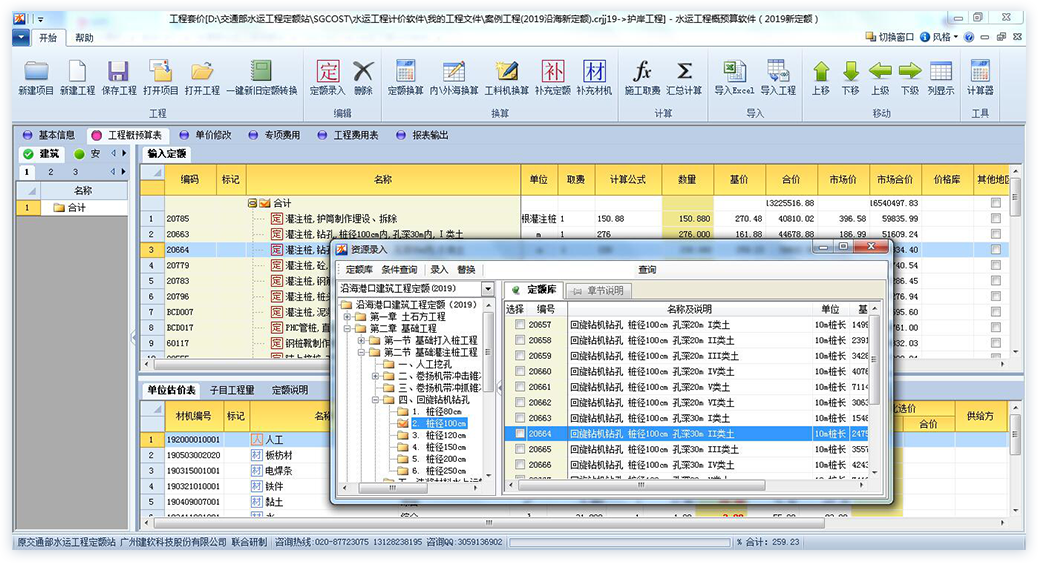
Task: Open the 列显示 column display icon
Action: coord(941,71)
